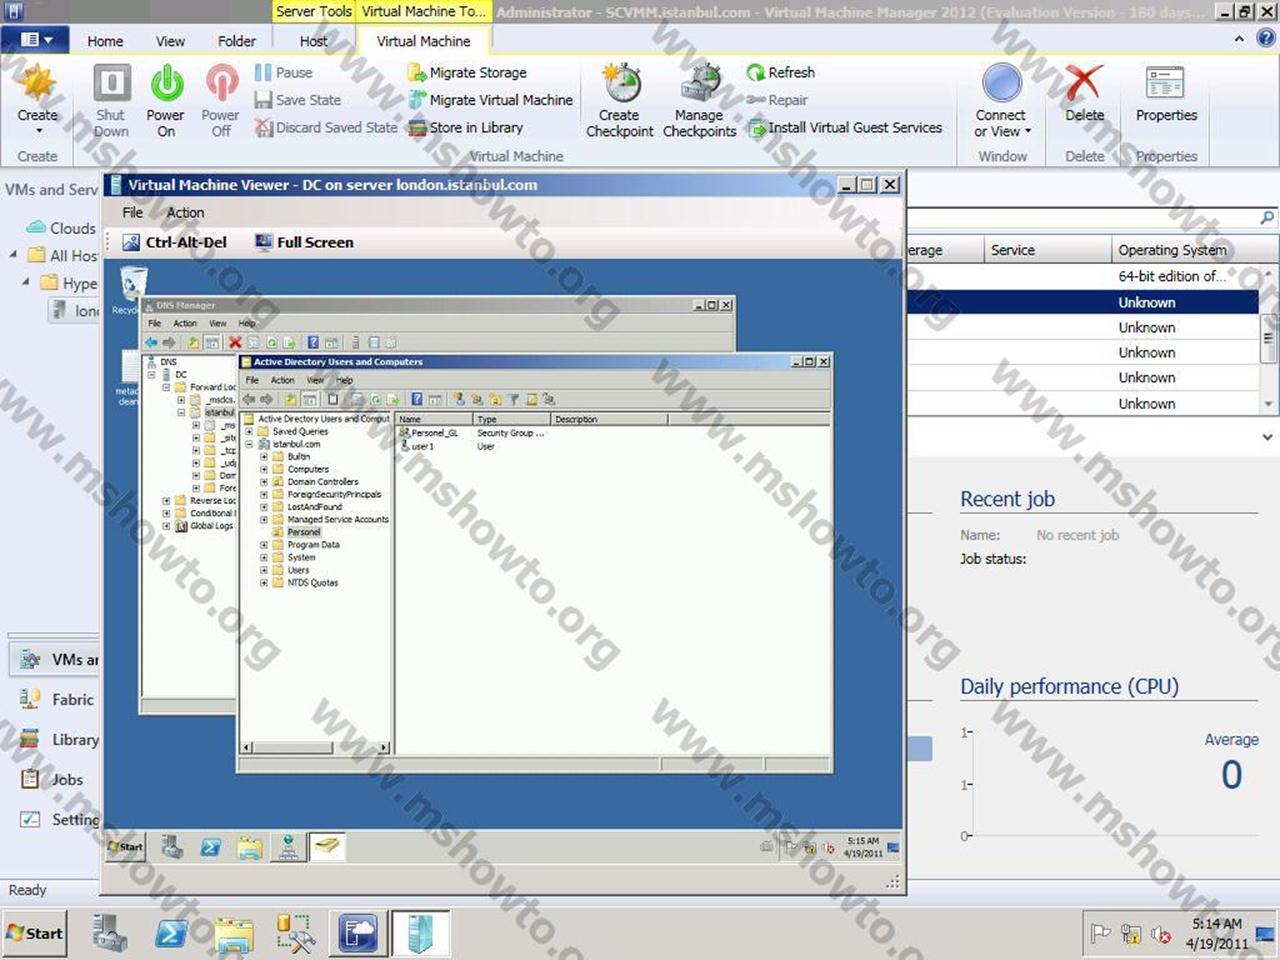Collapse the ribbon with the arrow
This screenshot has width=1280, height=960.
point(1239,39)
